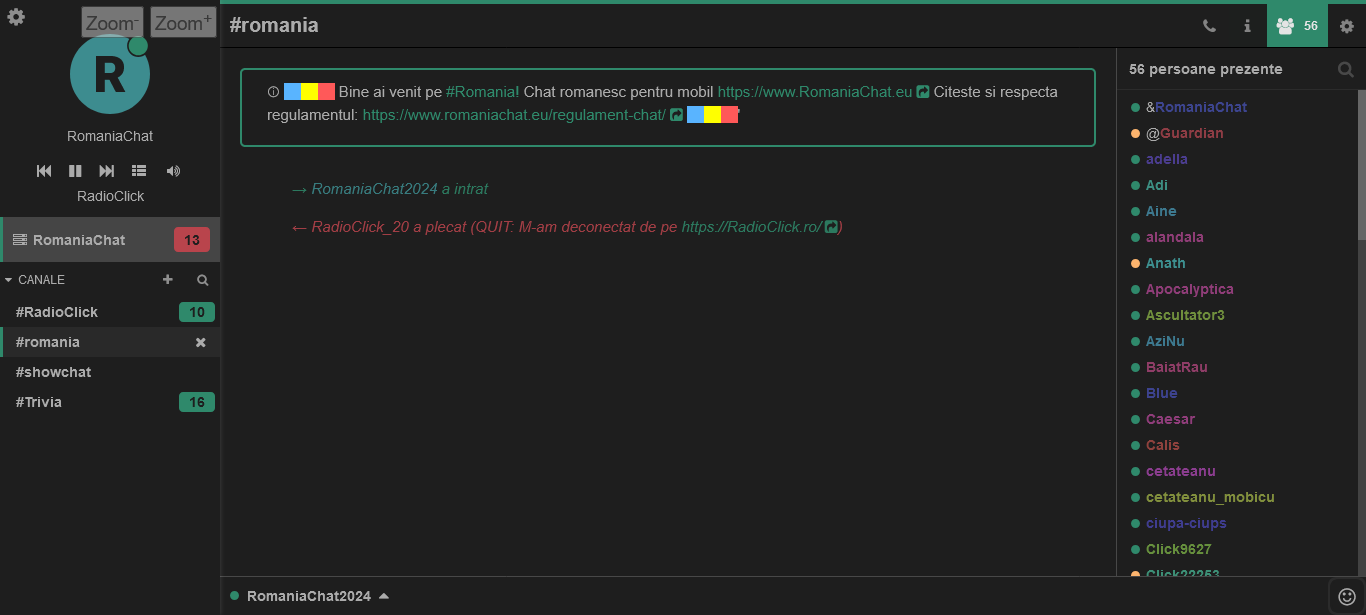1366x615 pixels.
Task: Expand the RomaniaChat2024 nickname menu
Action: [x=384, y=596]
